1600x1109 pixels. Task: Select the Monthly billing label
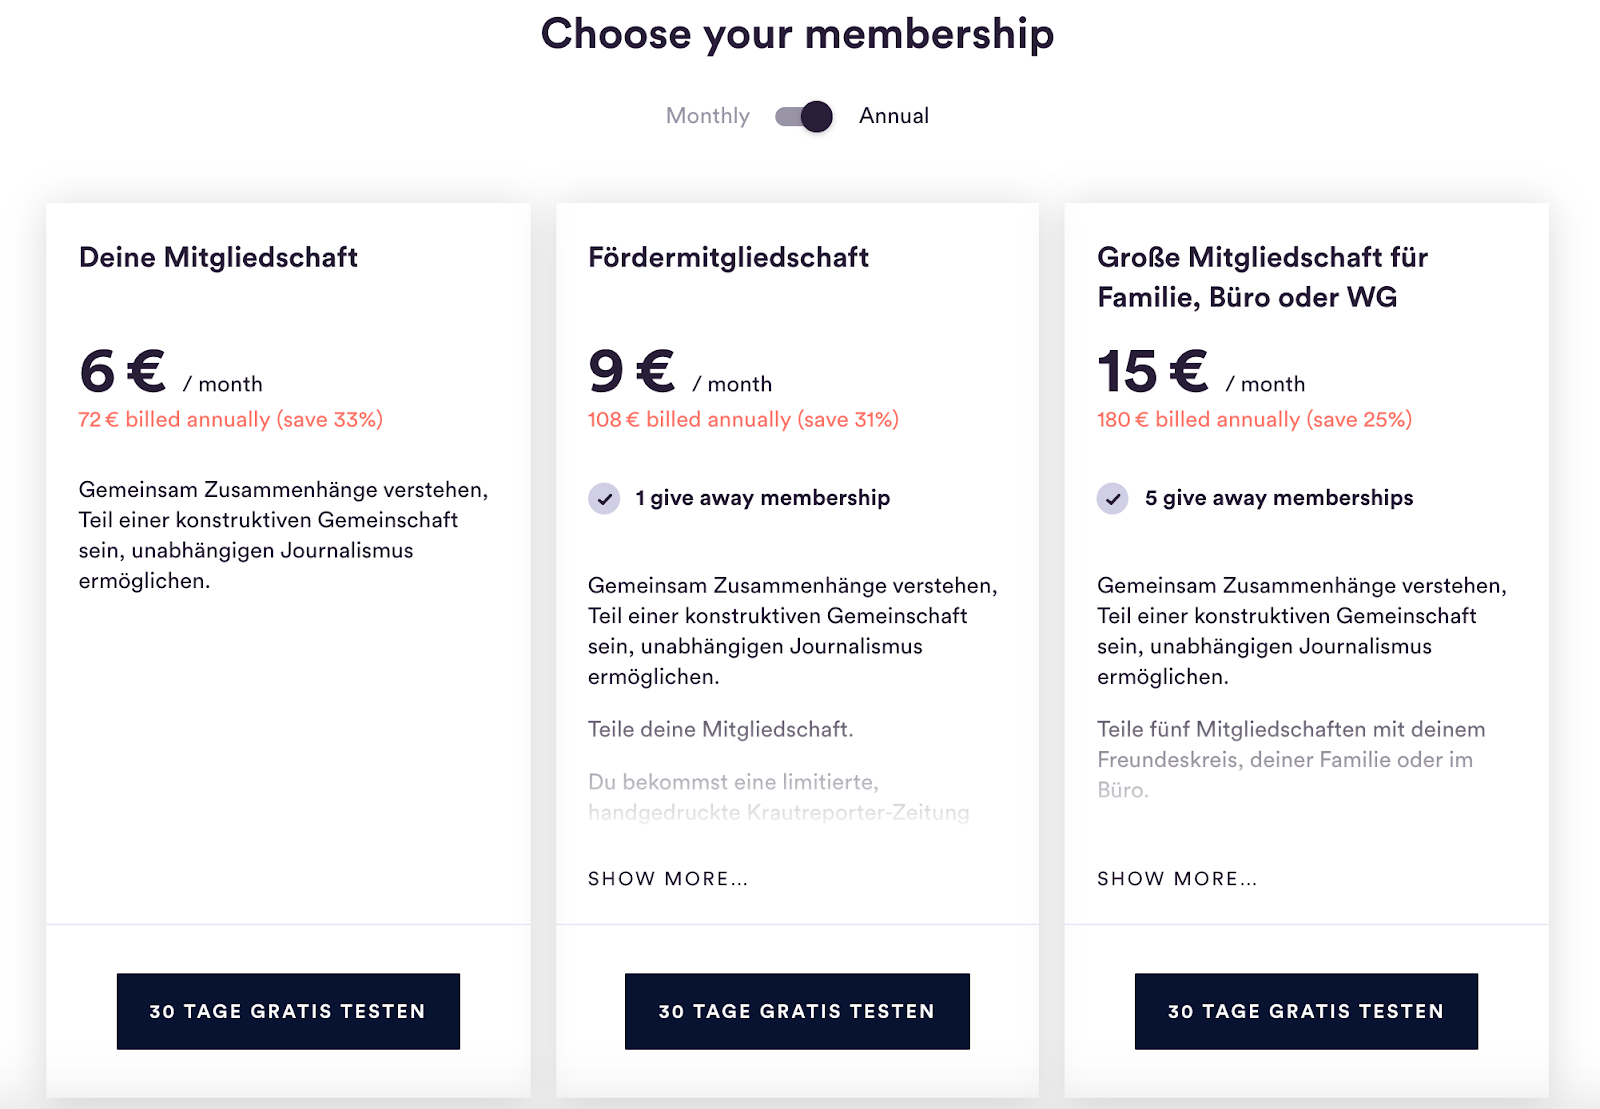pyautogui.click(x=708, y=116)
